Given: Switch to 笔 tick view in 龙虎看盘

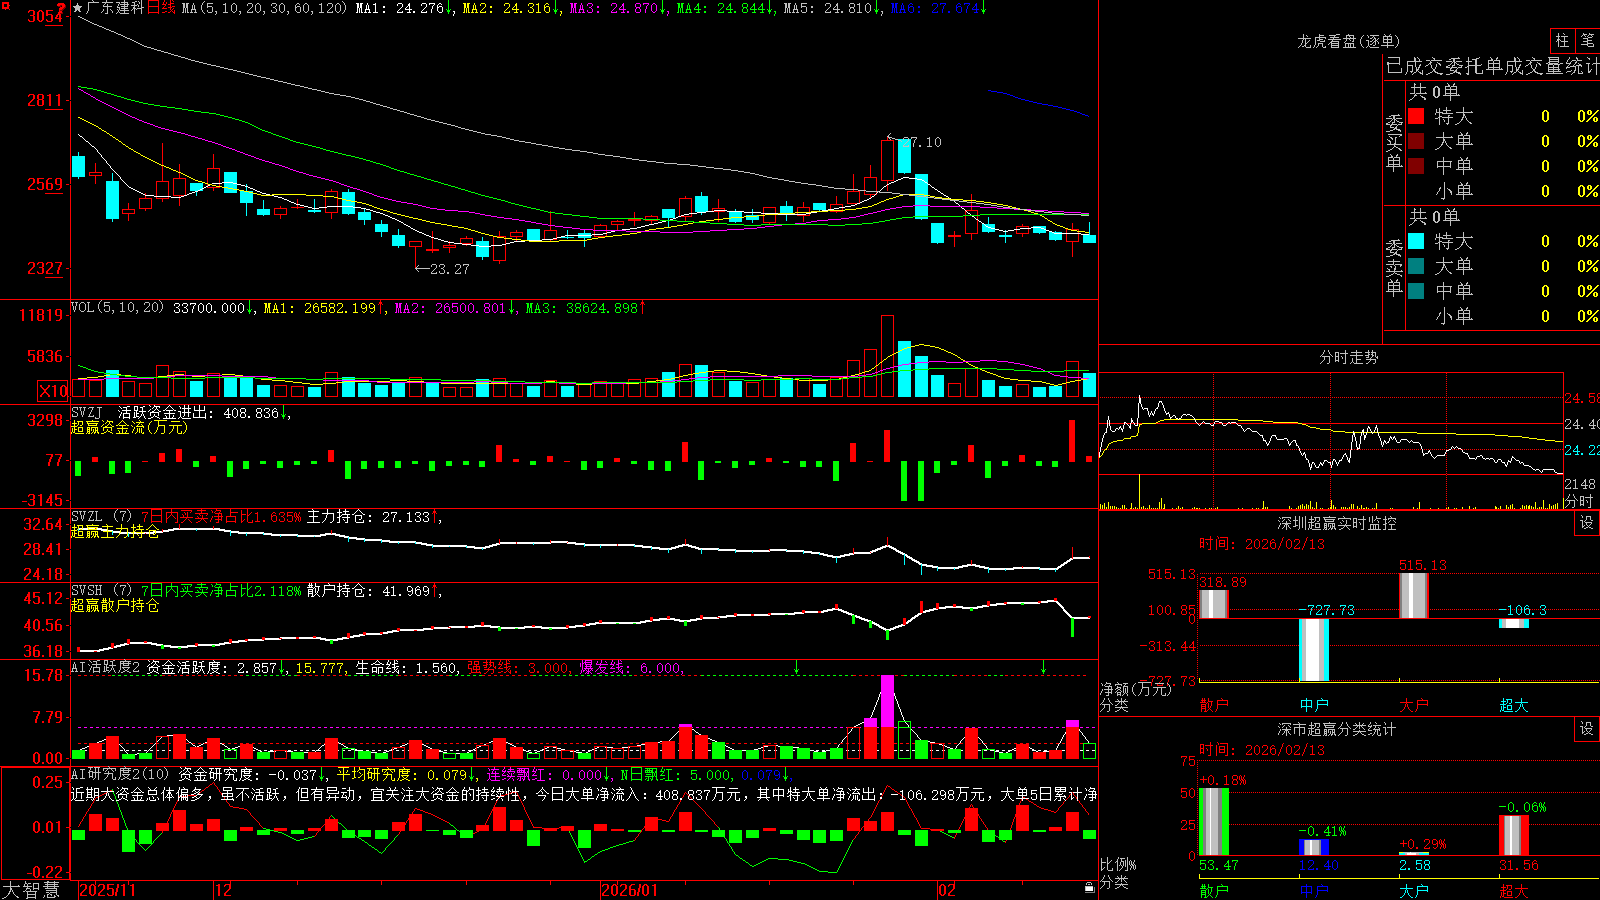Looking at the screenshot, I should tap(1588, 41).
